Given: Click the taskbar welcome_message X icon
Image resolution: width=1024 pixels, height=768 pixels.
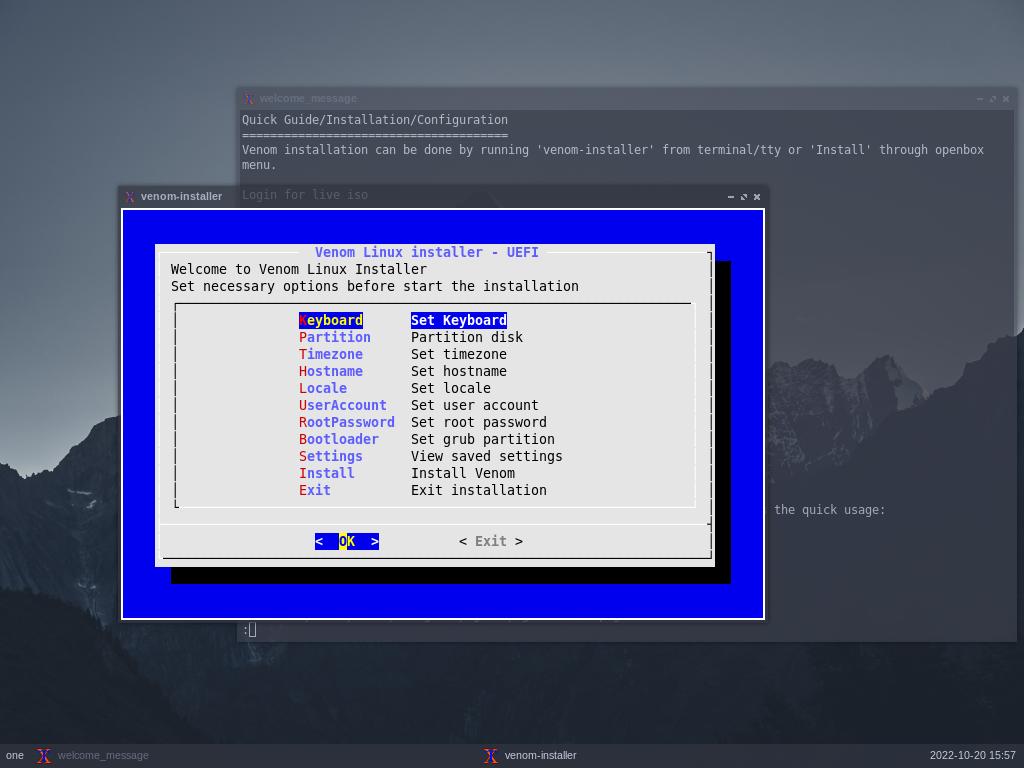Looking at the screenshot, I should click(44, 756).
